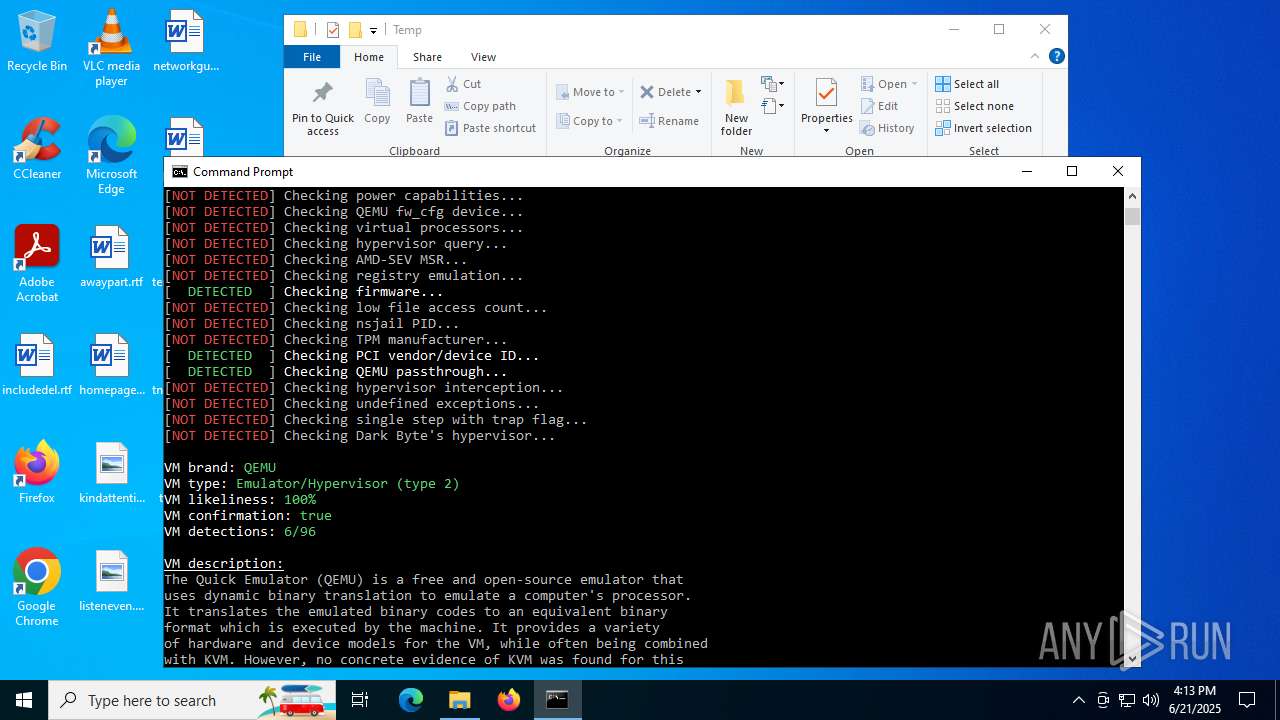Click Copy icon in Explorer Clipboard group
This screenshot has width=1280, height=720.
coord(377,102)
